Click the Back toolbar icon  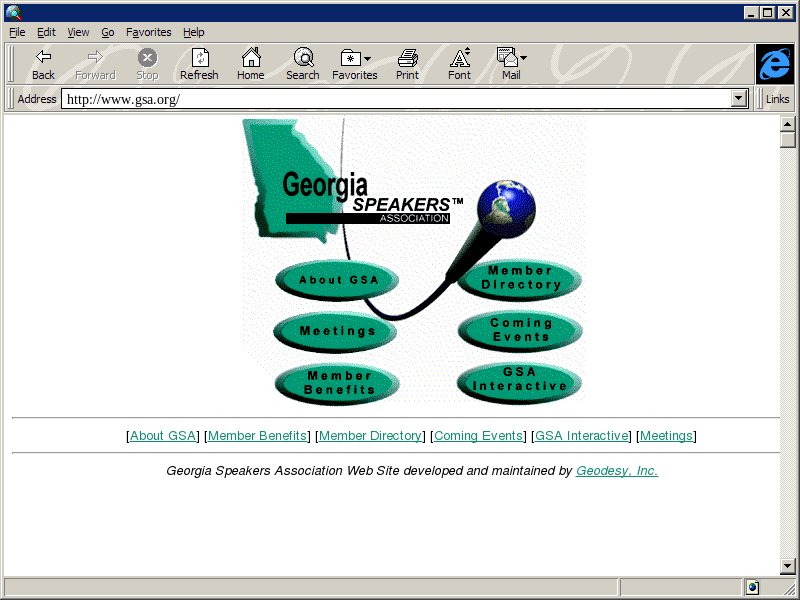(43, 64)
